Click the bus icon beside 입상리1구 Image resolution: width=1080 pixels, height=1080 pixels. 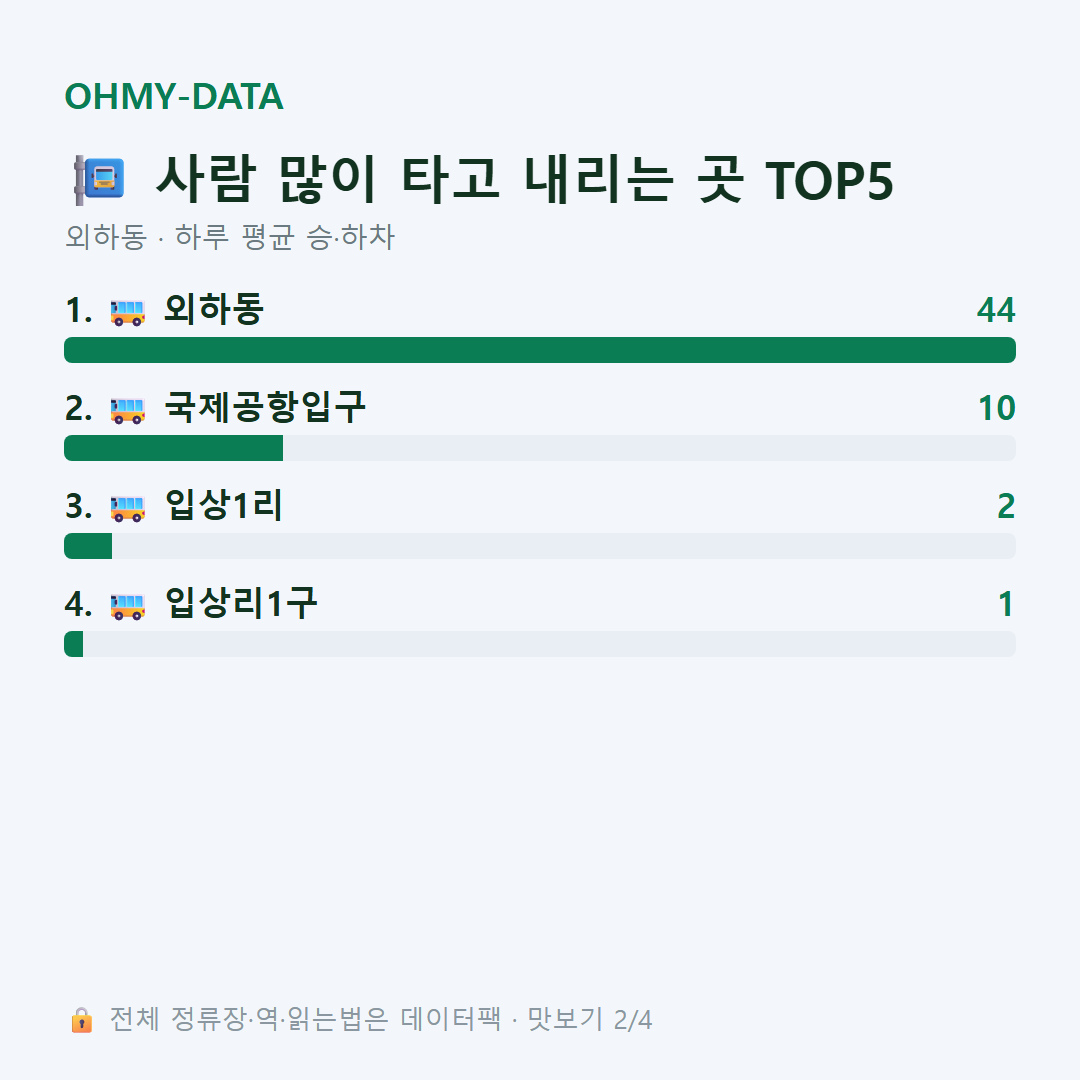[x=127, y=605]
